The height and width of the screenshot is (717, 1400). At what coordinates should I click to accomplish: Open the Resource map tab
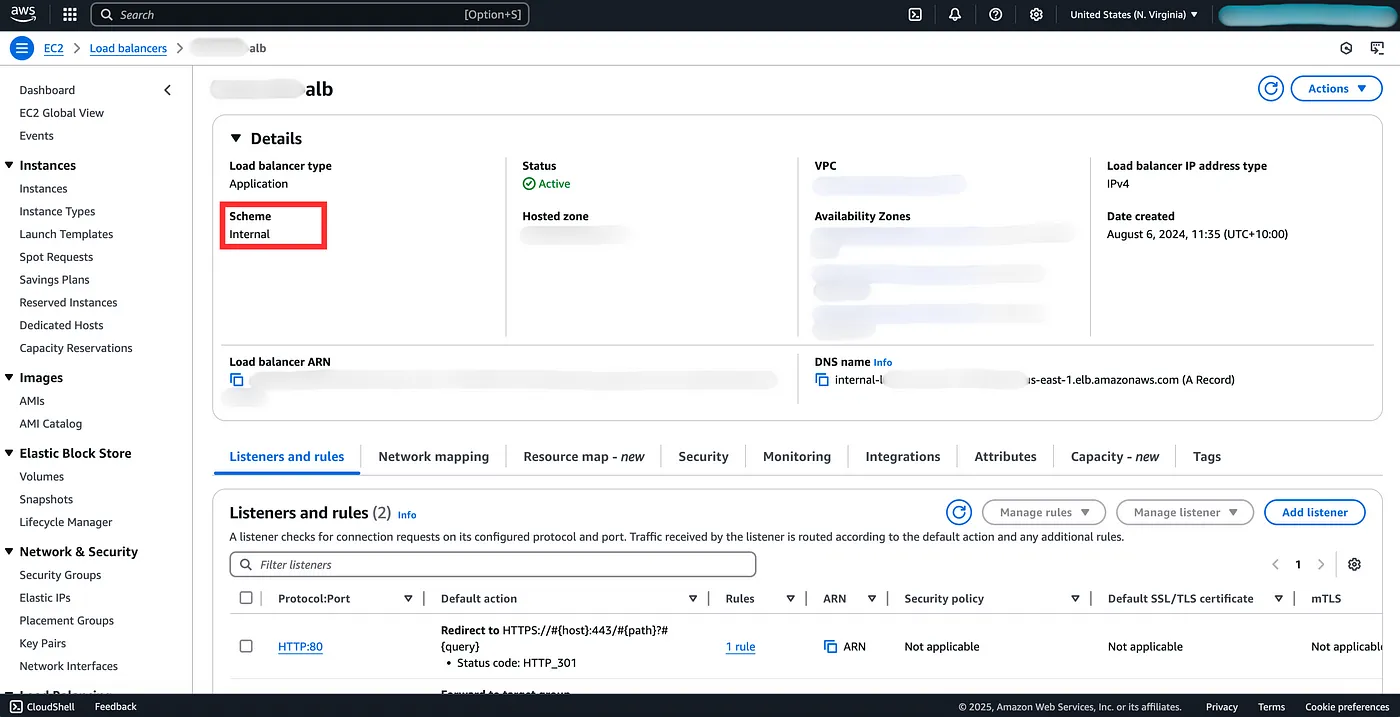(584, 457)
